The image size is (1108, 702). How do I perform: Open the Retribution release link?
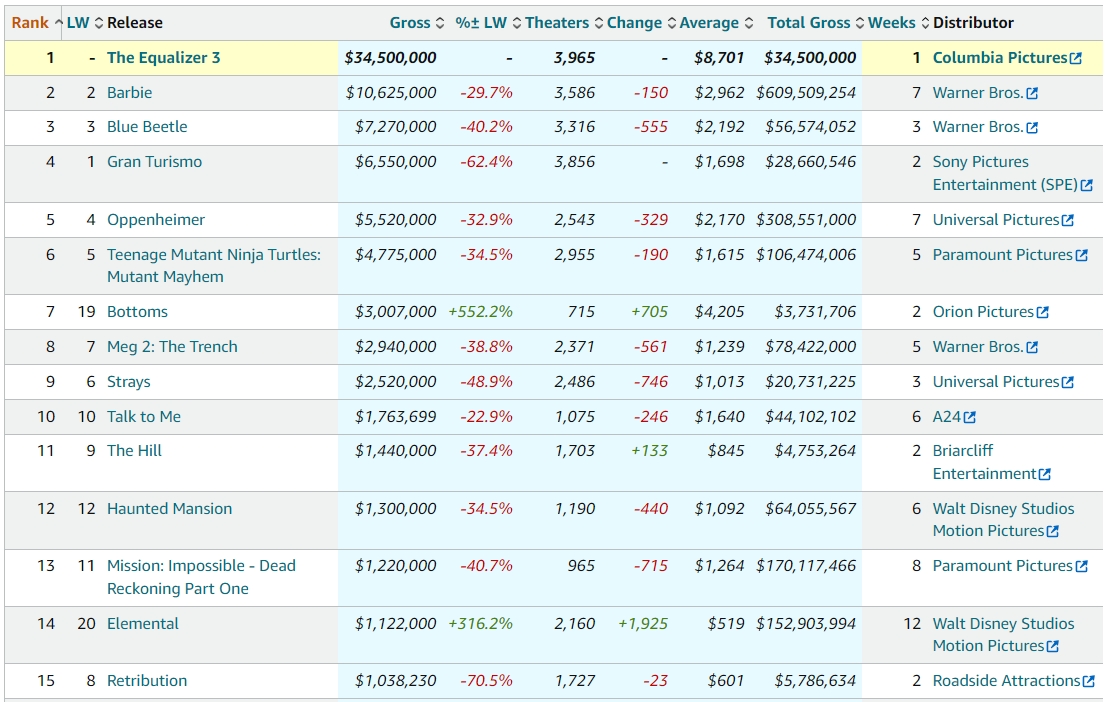[x=147, y=681]
